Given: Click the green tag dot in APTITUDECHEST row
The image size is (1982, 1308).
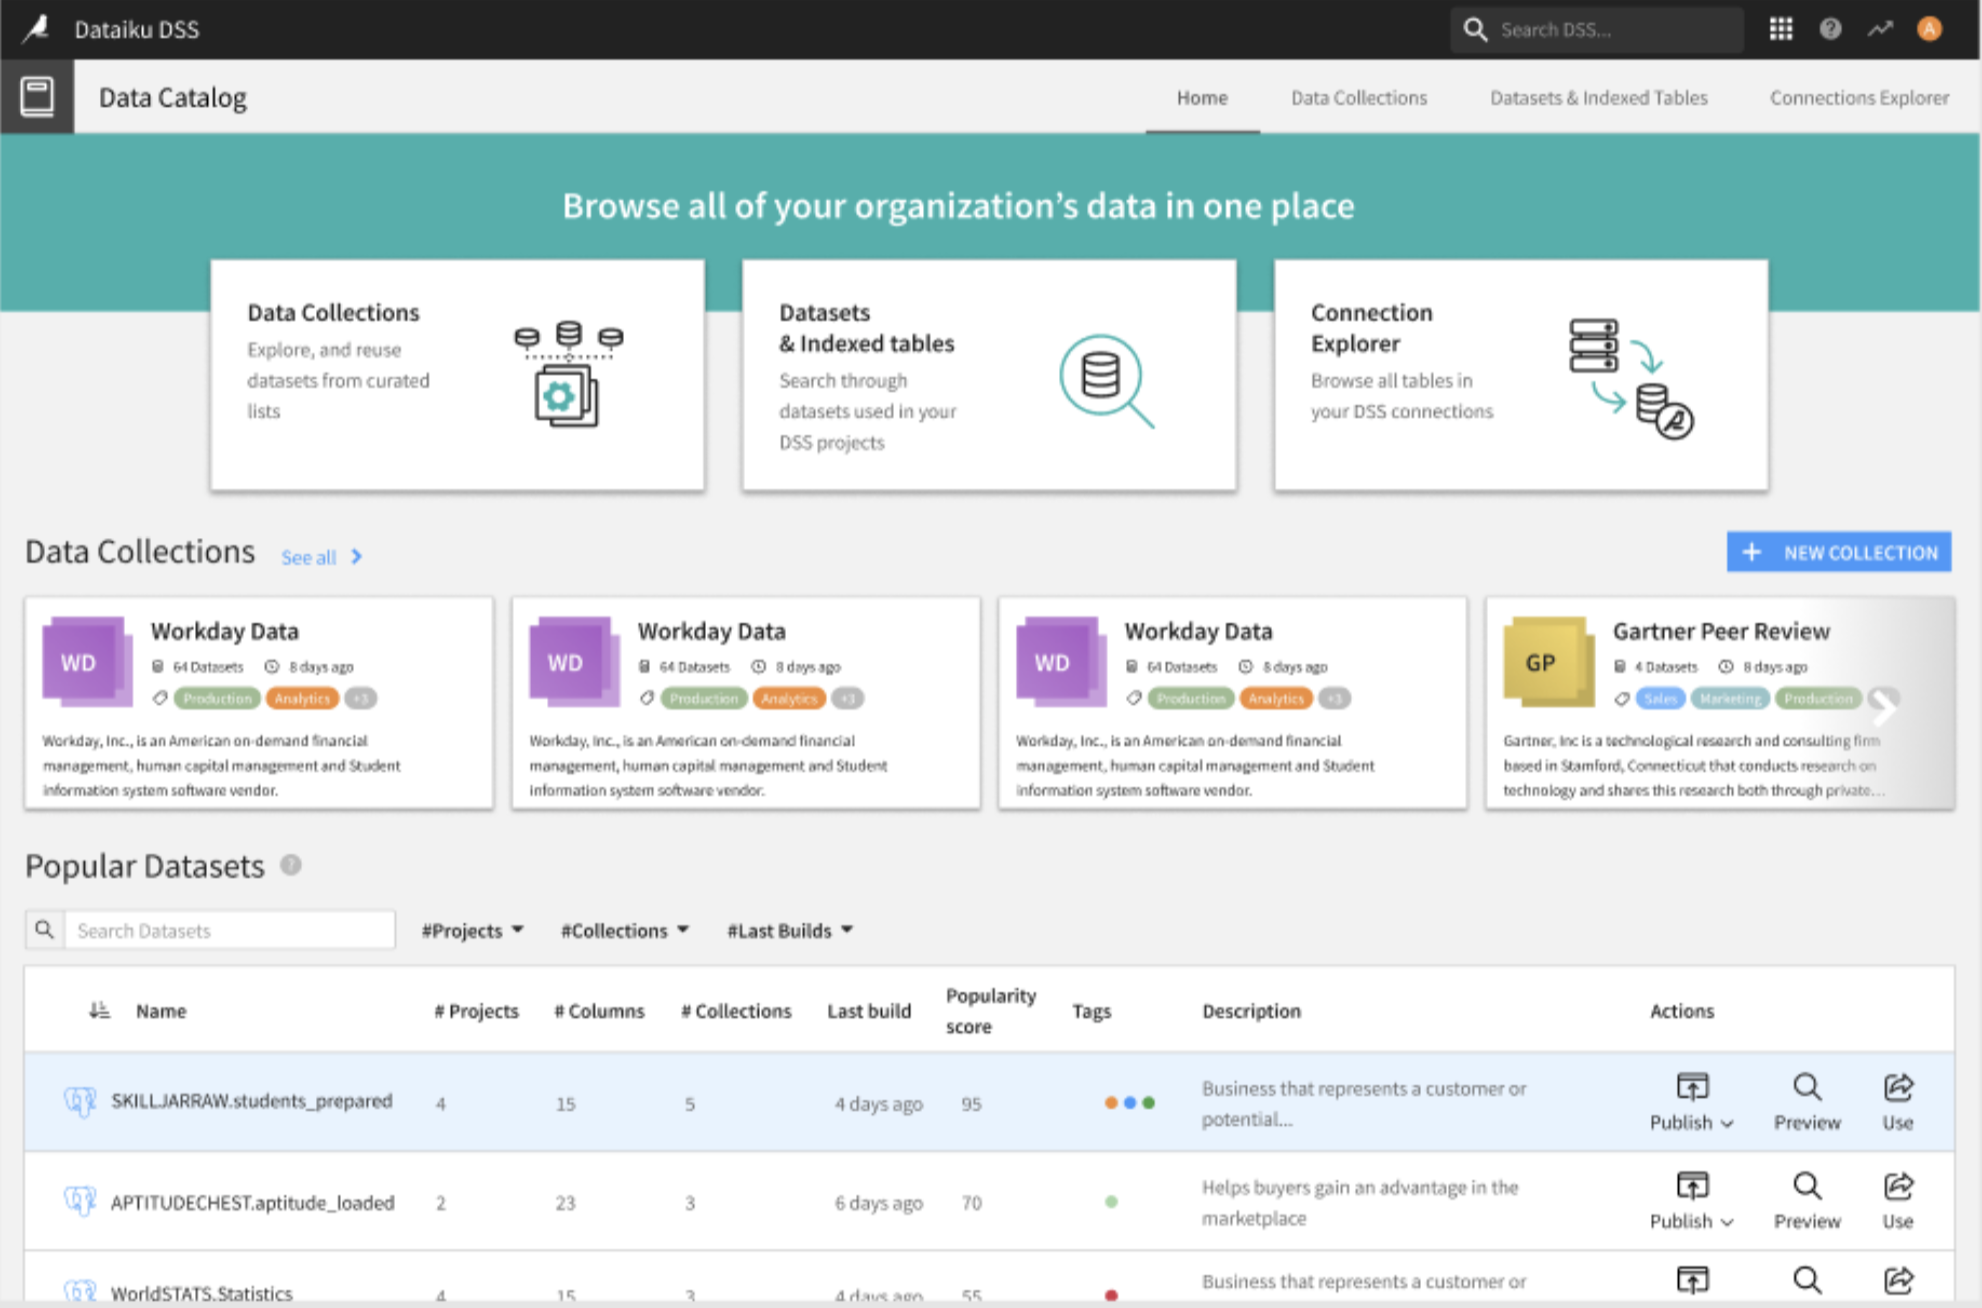Looking at the screenshot, I should click(1111, 1201).
